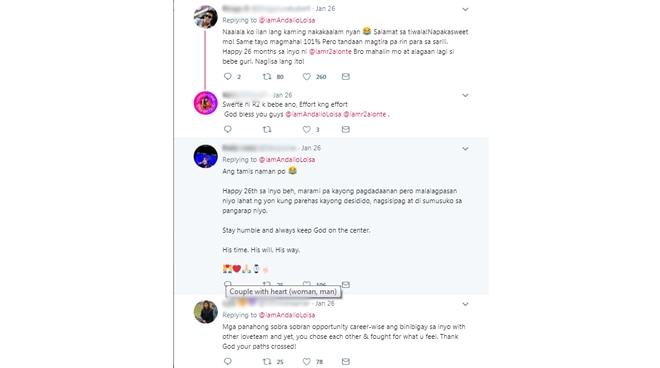
Task: Open @iamr2alonte mention in first tweet
Action: coord(330,51)
